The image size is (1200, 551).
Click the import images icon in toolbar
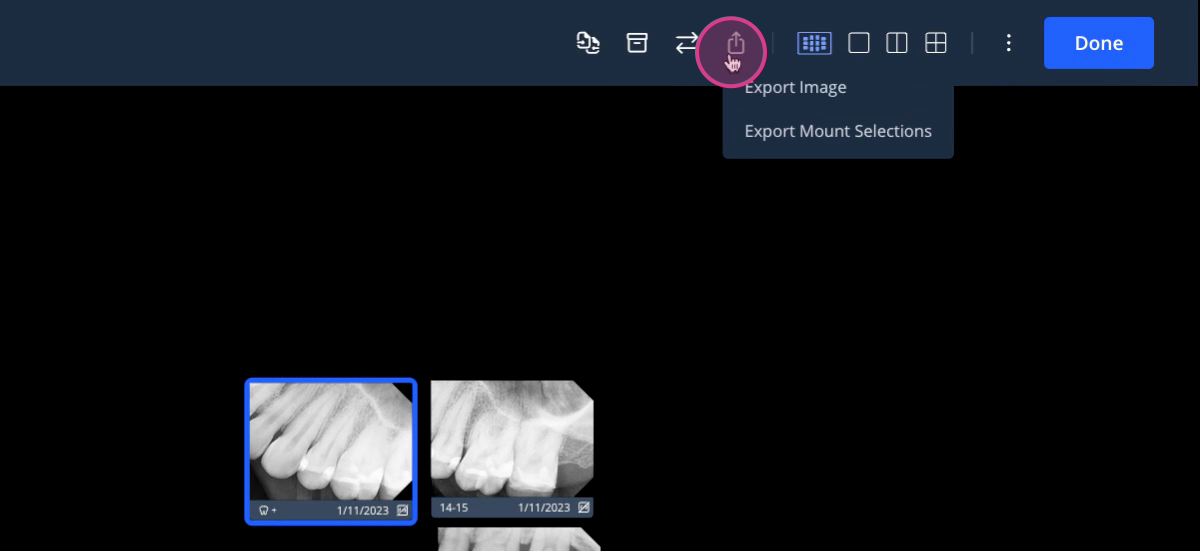(x=588, y=43)
